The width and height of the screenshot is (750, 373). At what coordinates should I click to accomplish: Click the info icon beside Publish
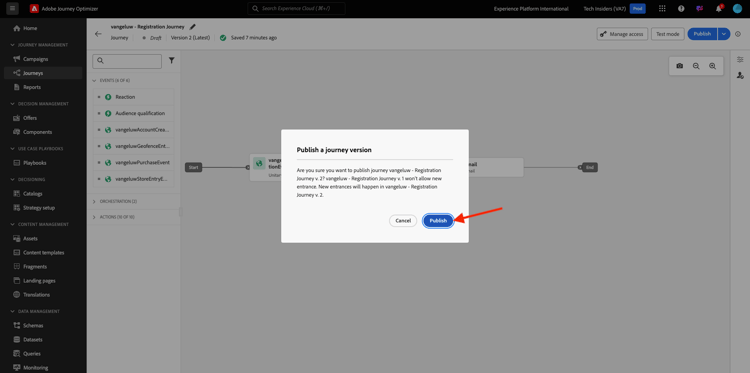[738, 34]
